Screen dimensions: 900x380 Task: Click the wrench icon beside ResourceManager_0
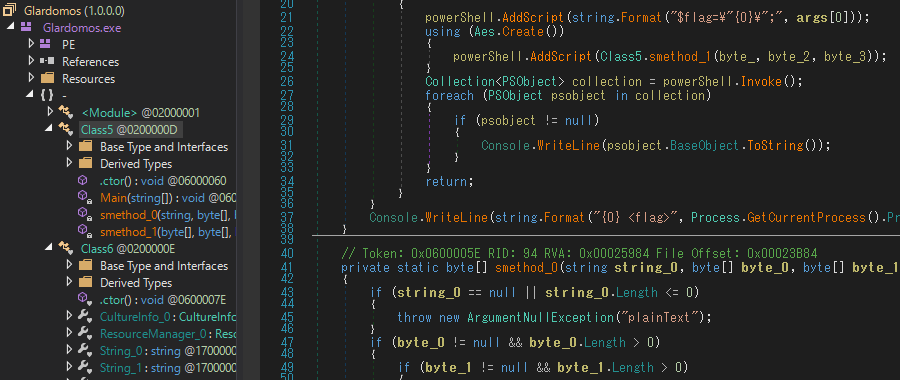[85, 334]
